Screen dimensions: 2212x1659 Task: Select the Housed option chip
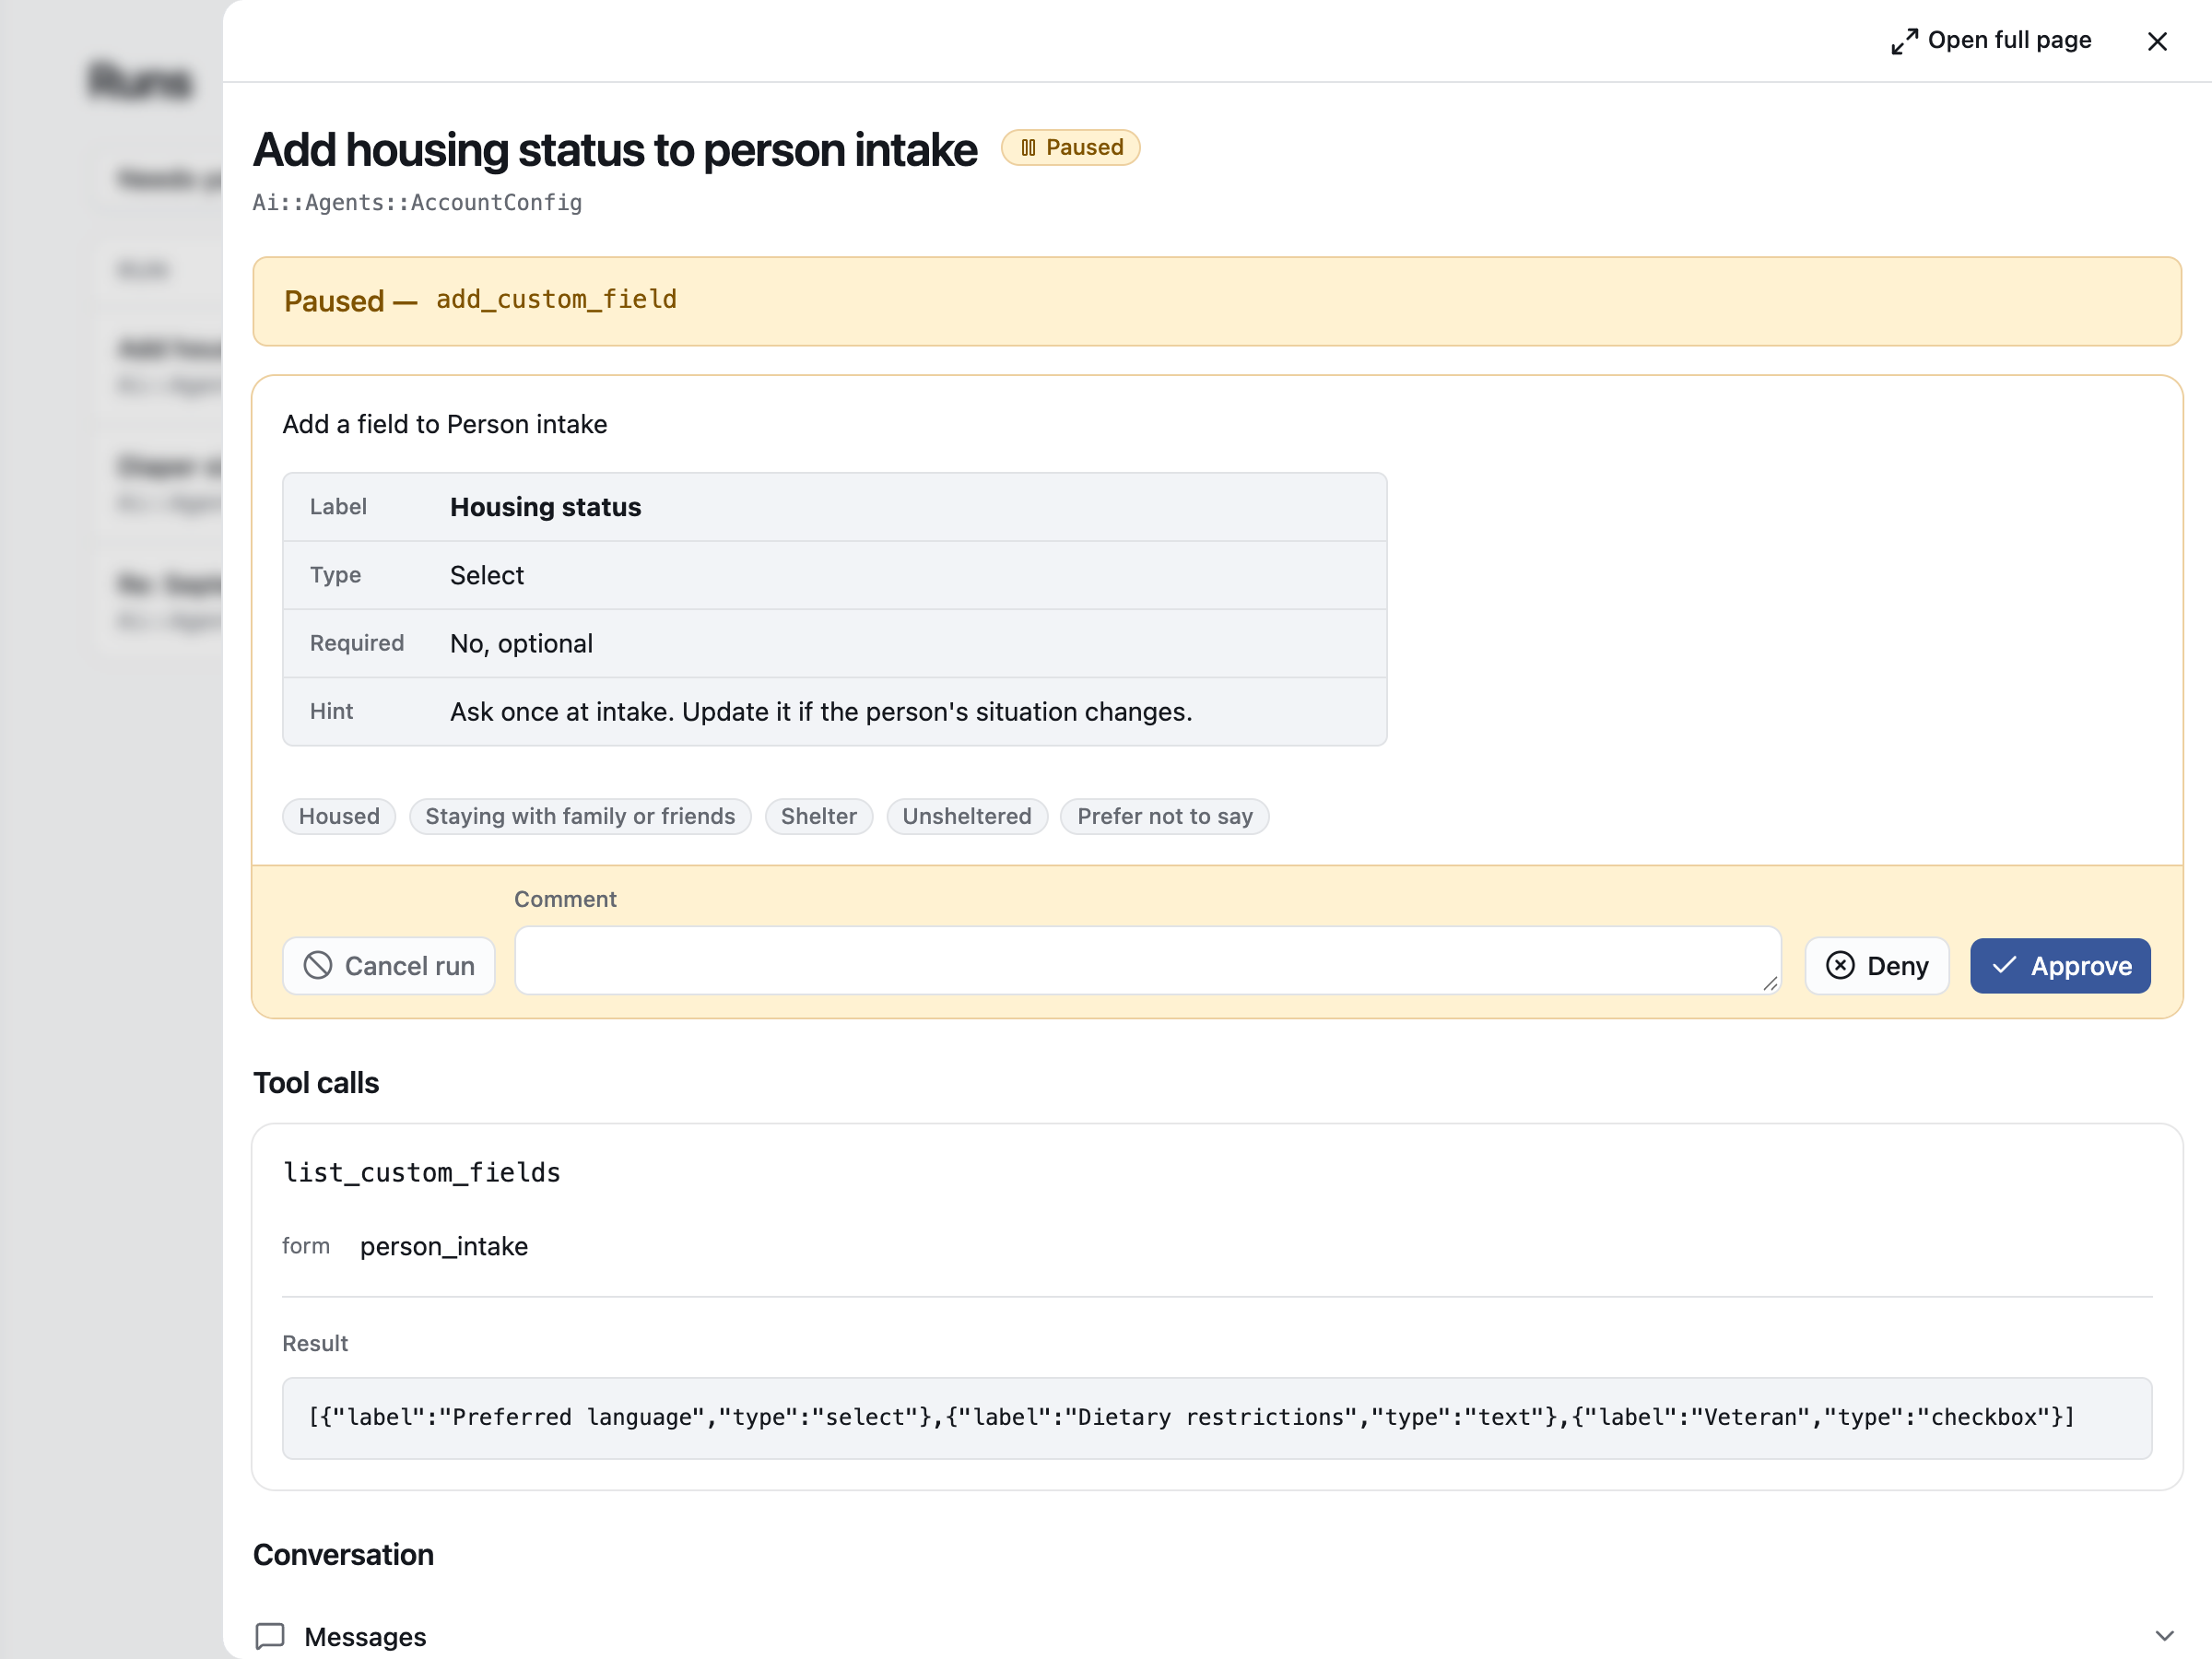point(339,816)
